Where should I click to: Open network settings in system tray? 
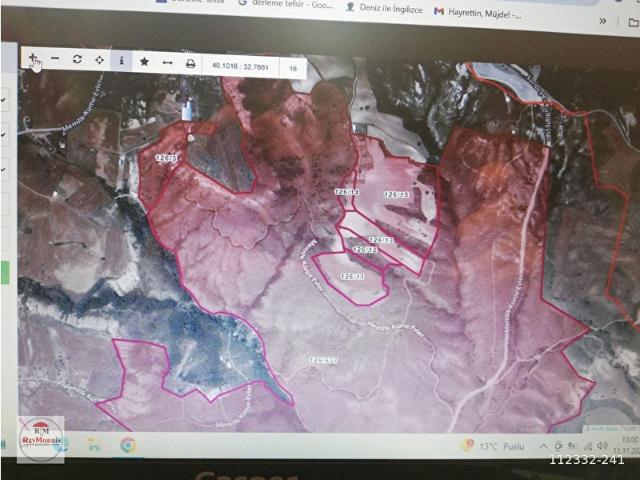click(588, 446)
